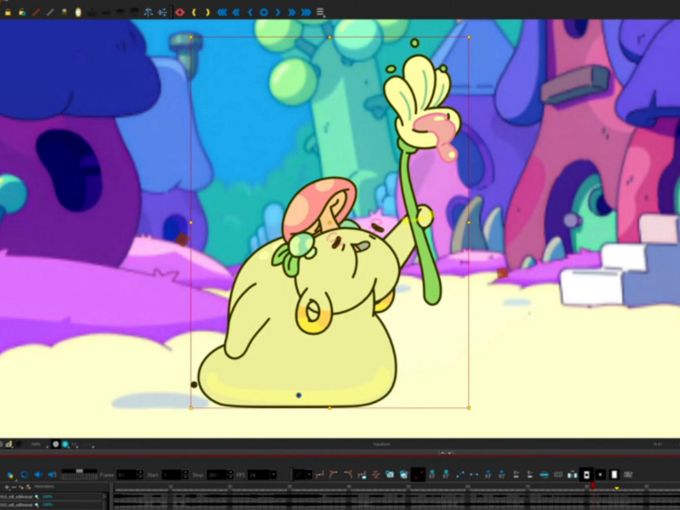This screenshot has width=680, height=510.
Task: Click the single right chevron icon
Action: point(278,13)
